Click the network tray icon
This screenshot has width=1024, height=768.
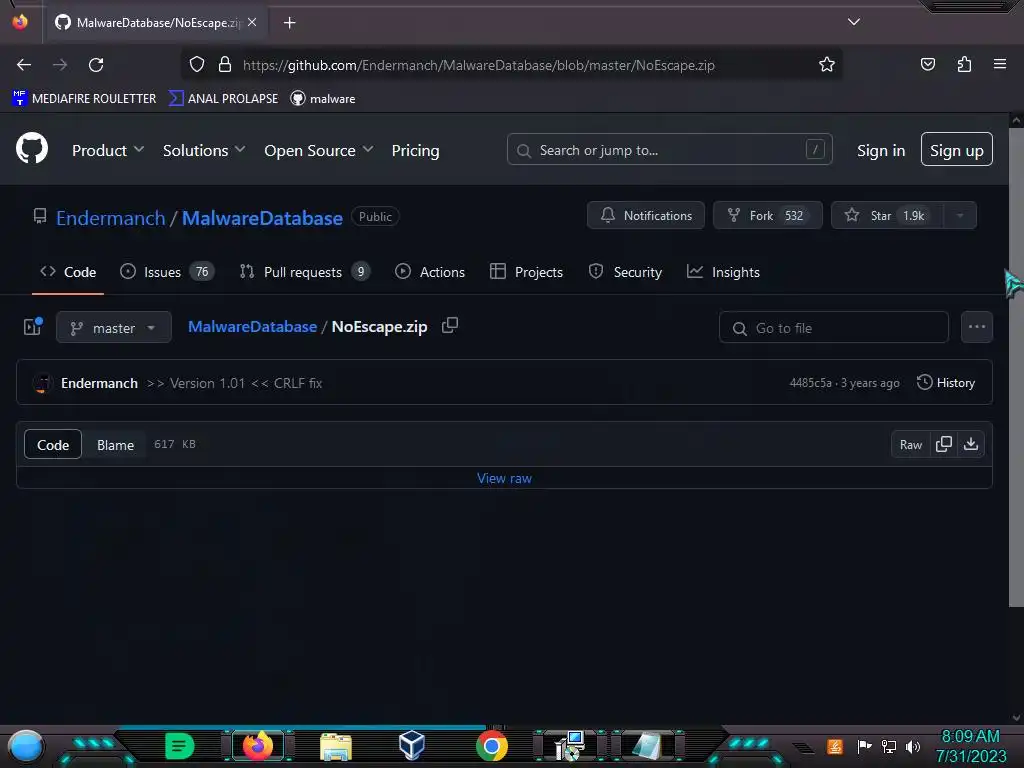(x=889, y=746)
